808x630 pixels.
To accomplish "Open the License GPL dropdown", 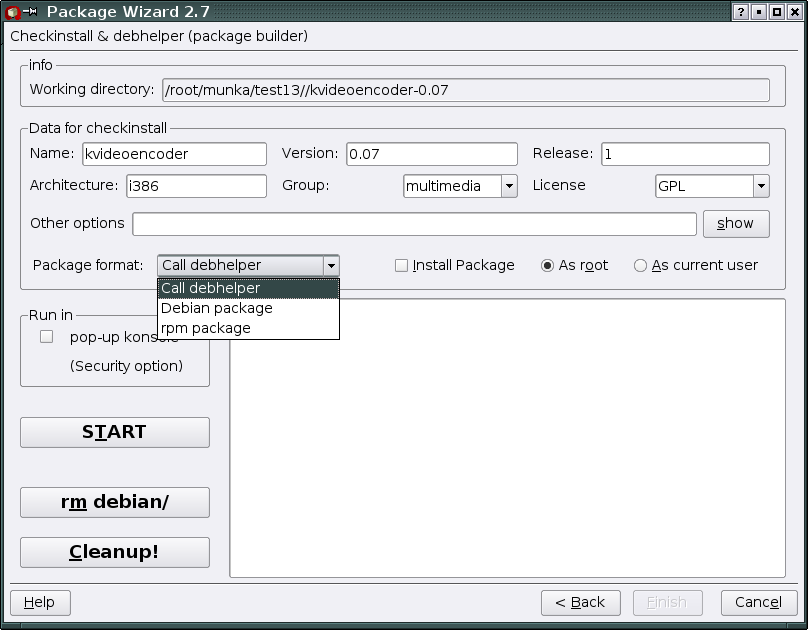I will [761, 186].
